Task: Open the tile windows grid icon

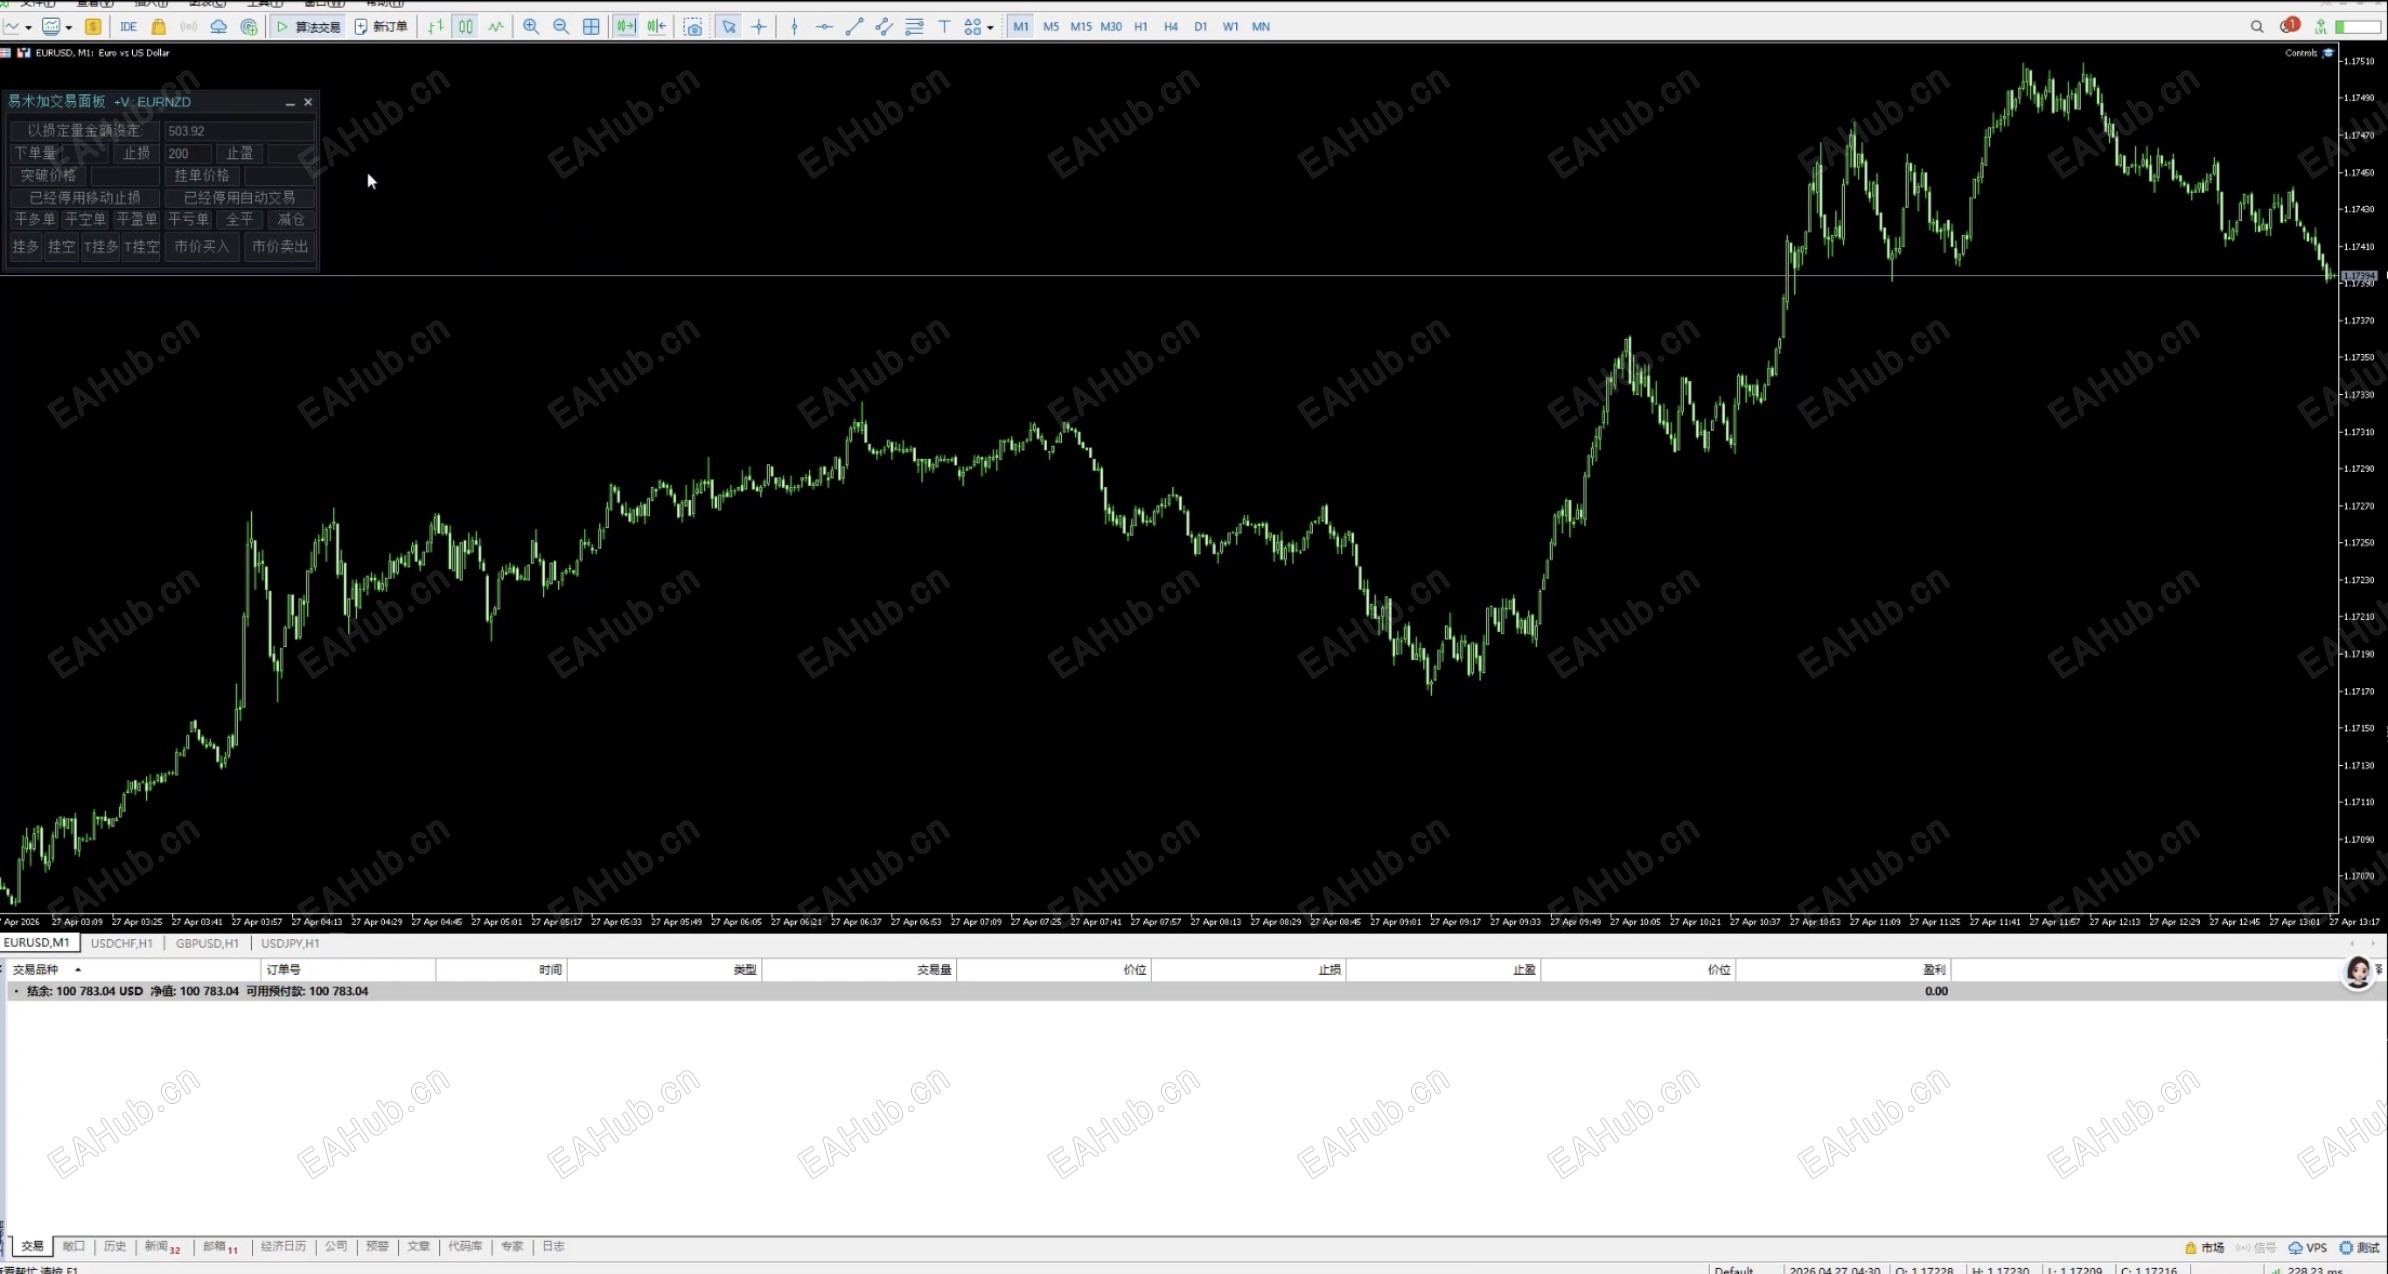Action: tap(591, 27)
